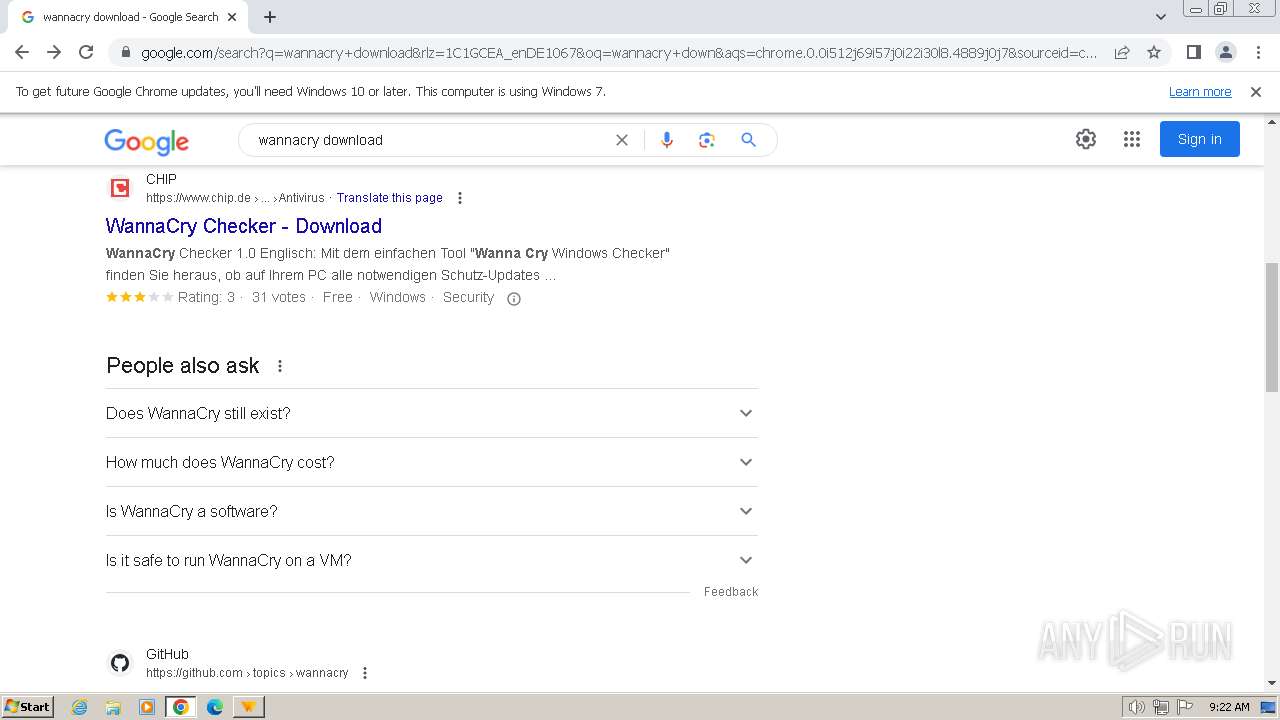Viewport: 1280px width, 720px height.
Task: Open a new browser tab
Action: point(270,17)
